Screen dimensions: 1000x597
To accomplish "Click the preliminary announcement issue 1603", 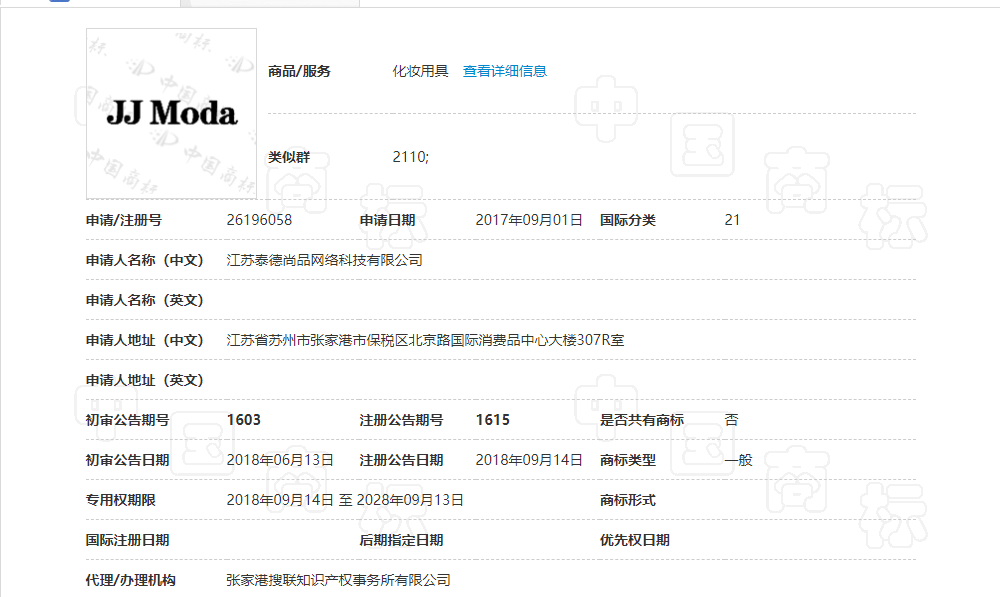I will [244, 420].
